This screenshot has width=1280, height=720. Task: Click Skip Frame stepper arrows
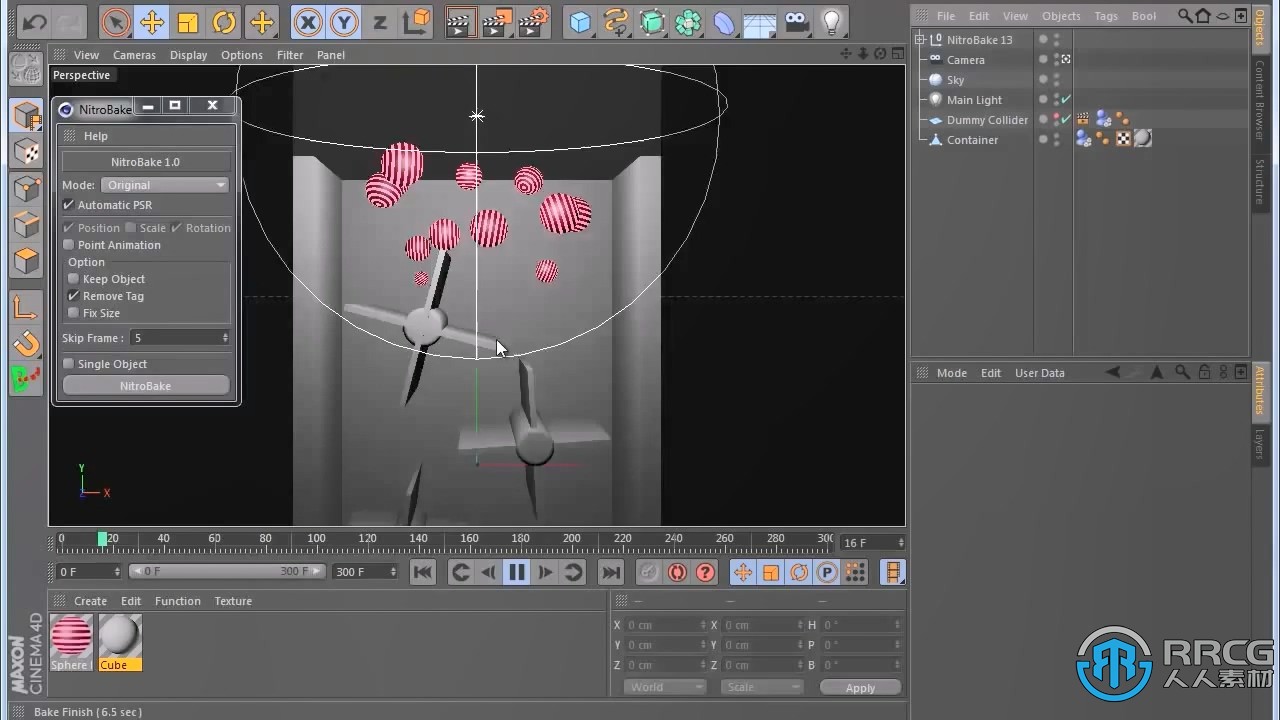pyautogui.click(x=225, y=338)
